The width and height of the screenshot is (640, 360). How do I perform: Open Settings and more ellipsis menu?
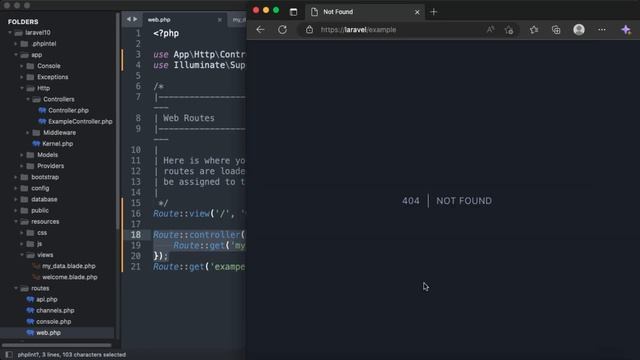click(602, 30)
